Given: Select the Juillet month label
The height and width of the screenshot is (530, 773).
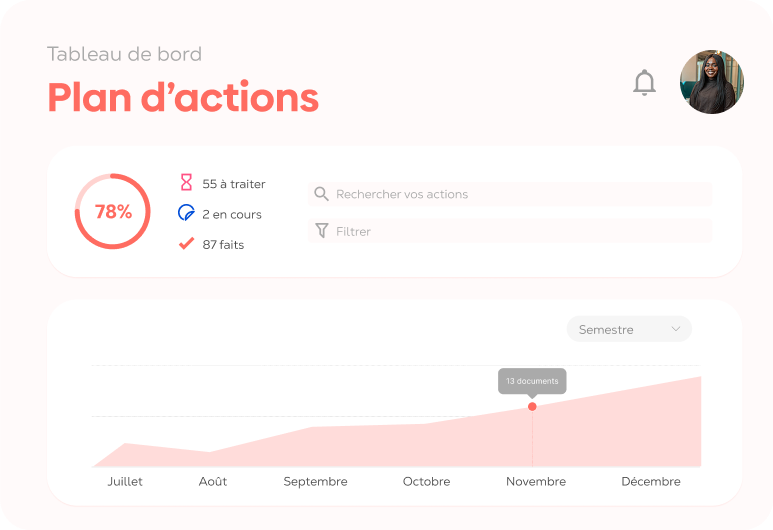Looking at the screenshot, I should click(x=125, y=482).
